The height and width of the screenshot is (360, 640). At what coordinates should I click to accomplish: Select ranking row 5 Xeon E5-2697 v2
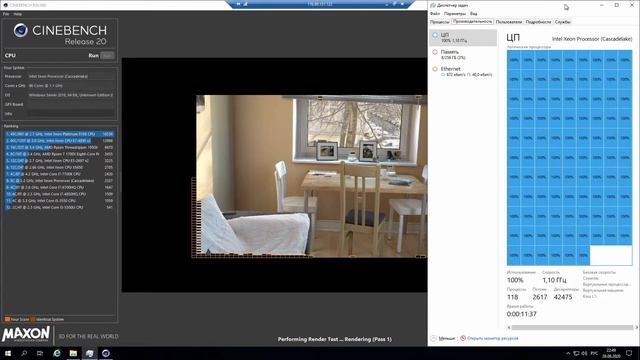(59, 161)
